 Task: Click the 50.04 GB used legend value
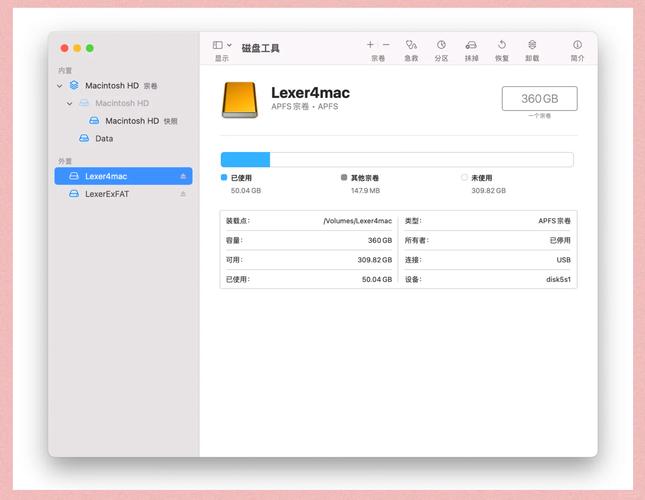click(246, 190)
